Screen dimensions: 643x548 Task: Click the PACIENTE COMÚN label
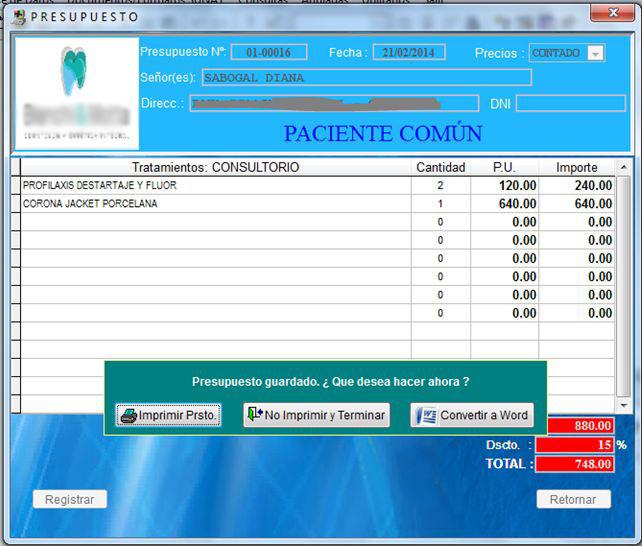click(x=383, y=133)
